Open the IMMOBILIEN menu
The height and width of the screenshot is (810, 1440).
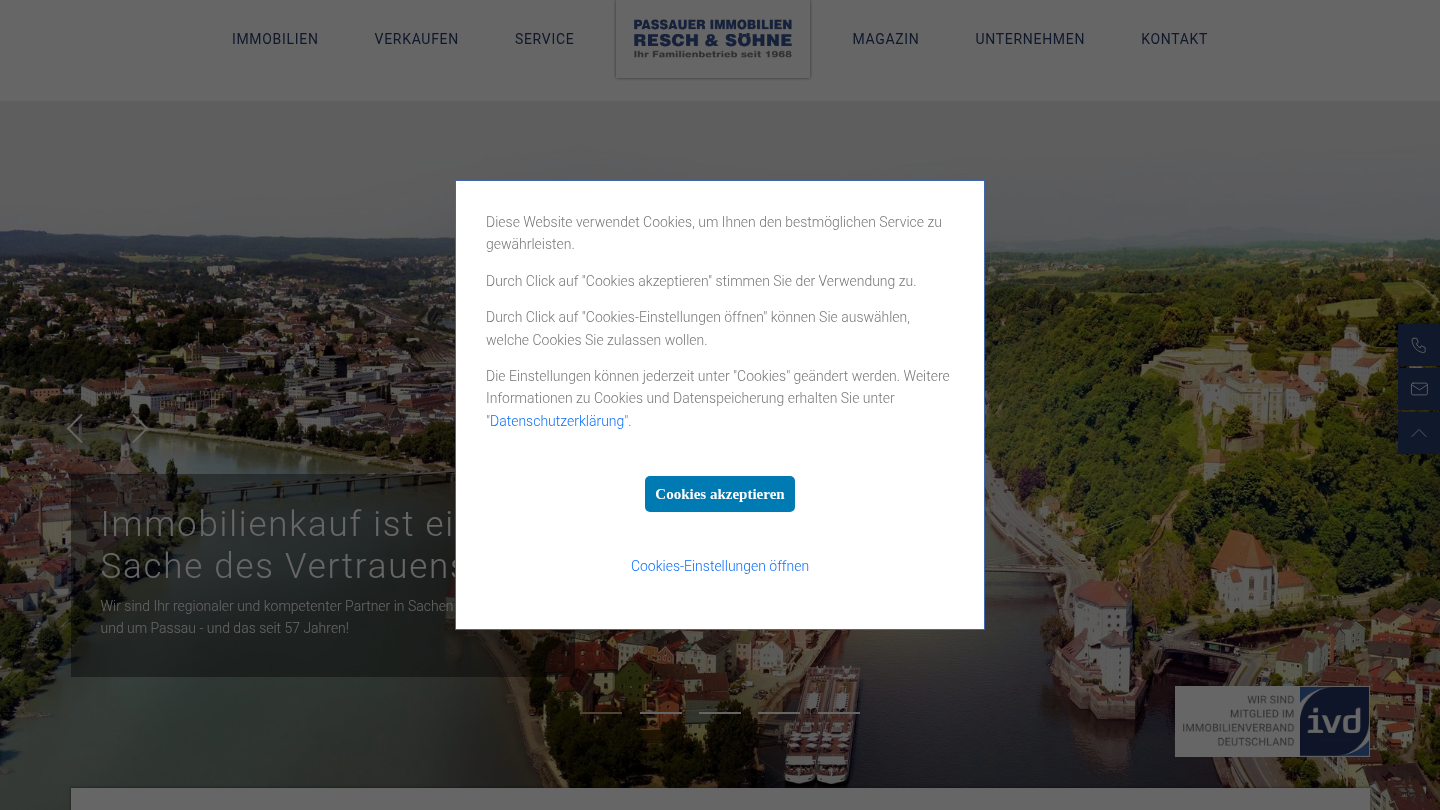[275, 39]
